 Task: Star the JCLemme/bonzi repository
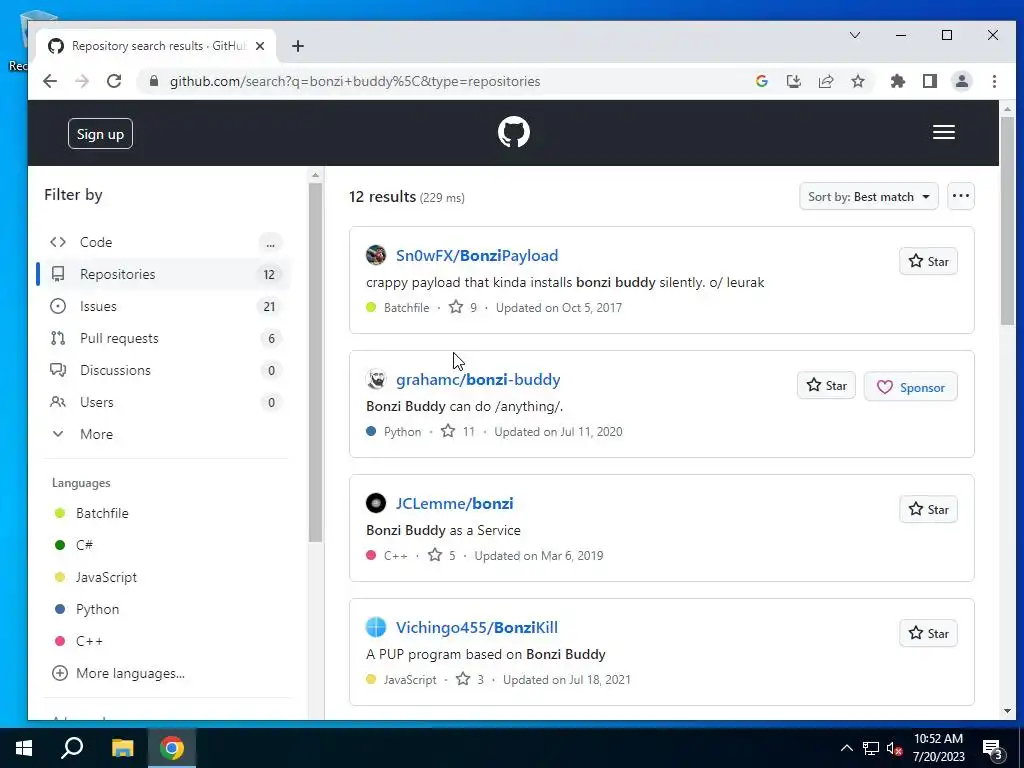coord(928,509)
